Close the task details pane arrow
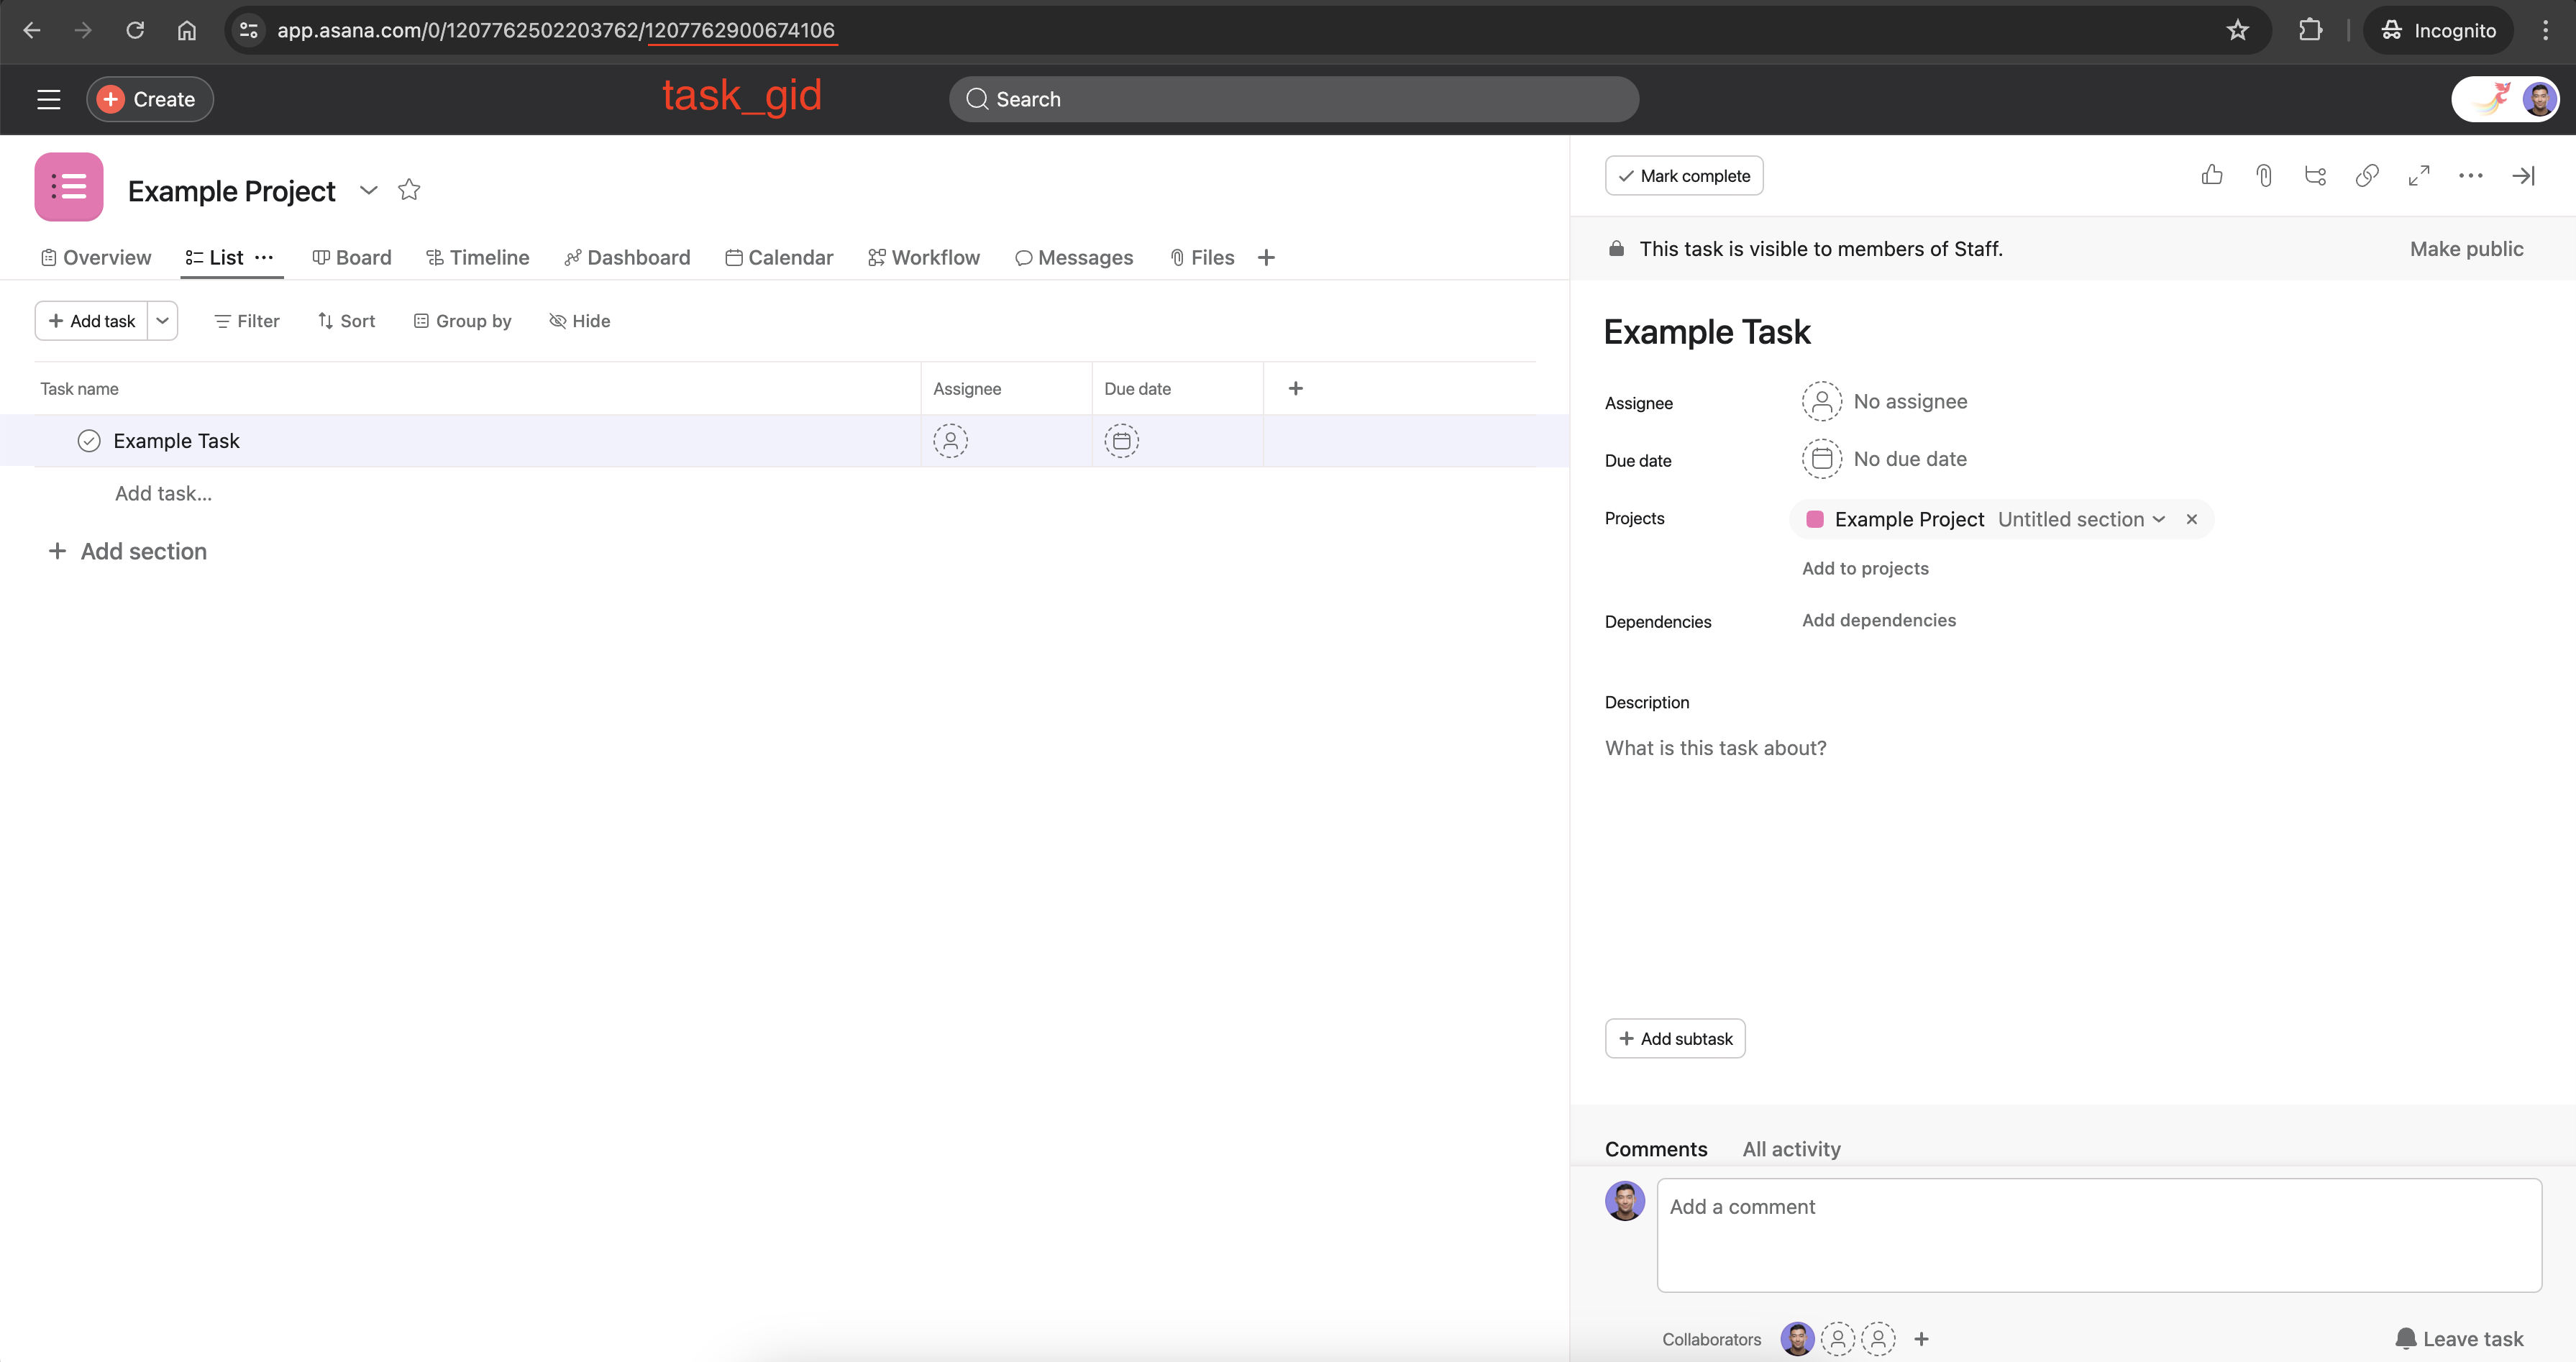 (x=2523, y=176)
